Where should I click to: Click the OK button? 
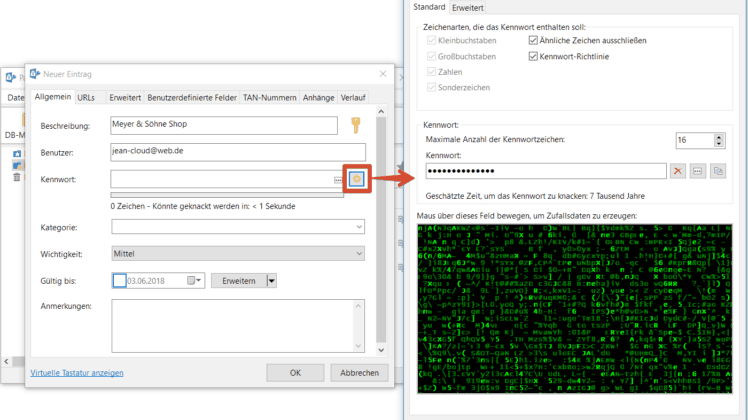click(x=295, y=373)
